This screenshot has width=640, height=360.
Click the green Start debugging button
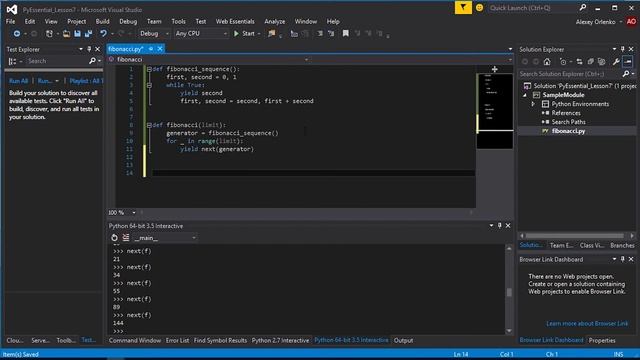tap(244, 33)
